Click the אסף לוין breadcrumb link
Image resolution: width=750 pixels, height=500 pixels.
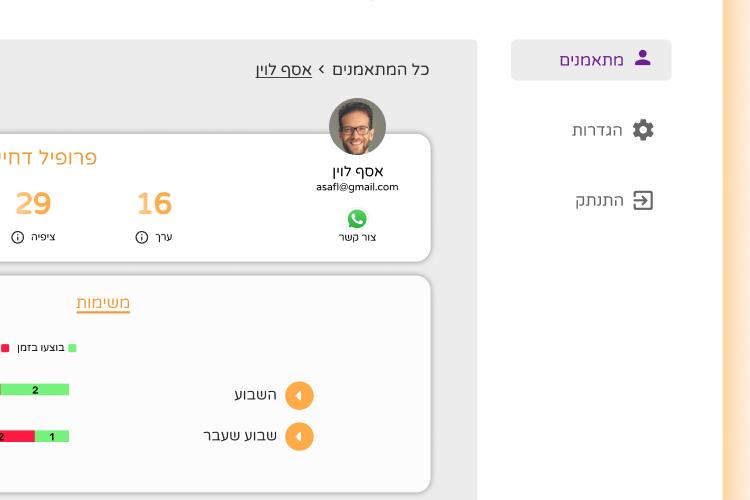click(x=284, y=70)
